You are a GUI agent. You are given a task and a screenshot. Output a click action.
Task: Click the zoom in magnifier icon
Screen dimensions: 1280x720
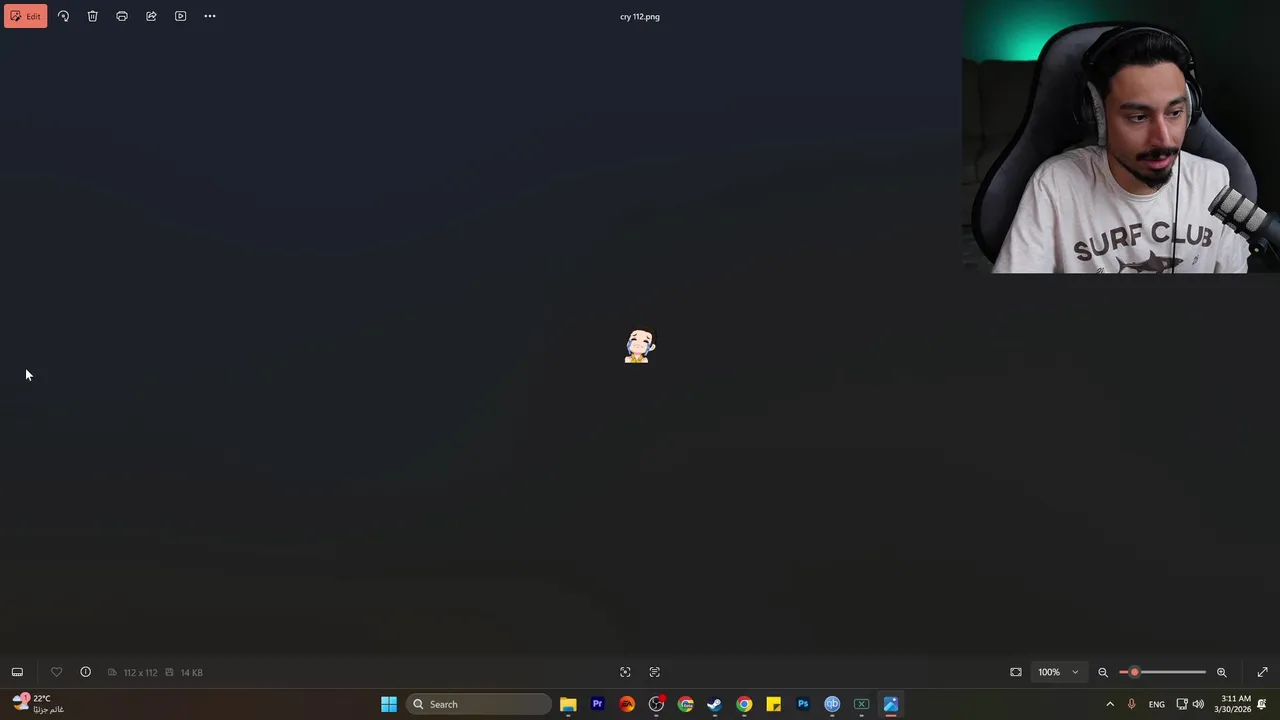click(x=1221, y=672)
